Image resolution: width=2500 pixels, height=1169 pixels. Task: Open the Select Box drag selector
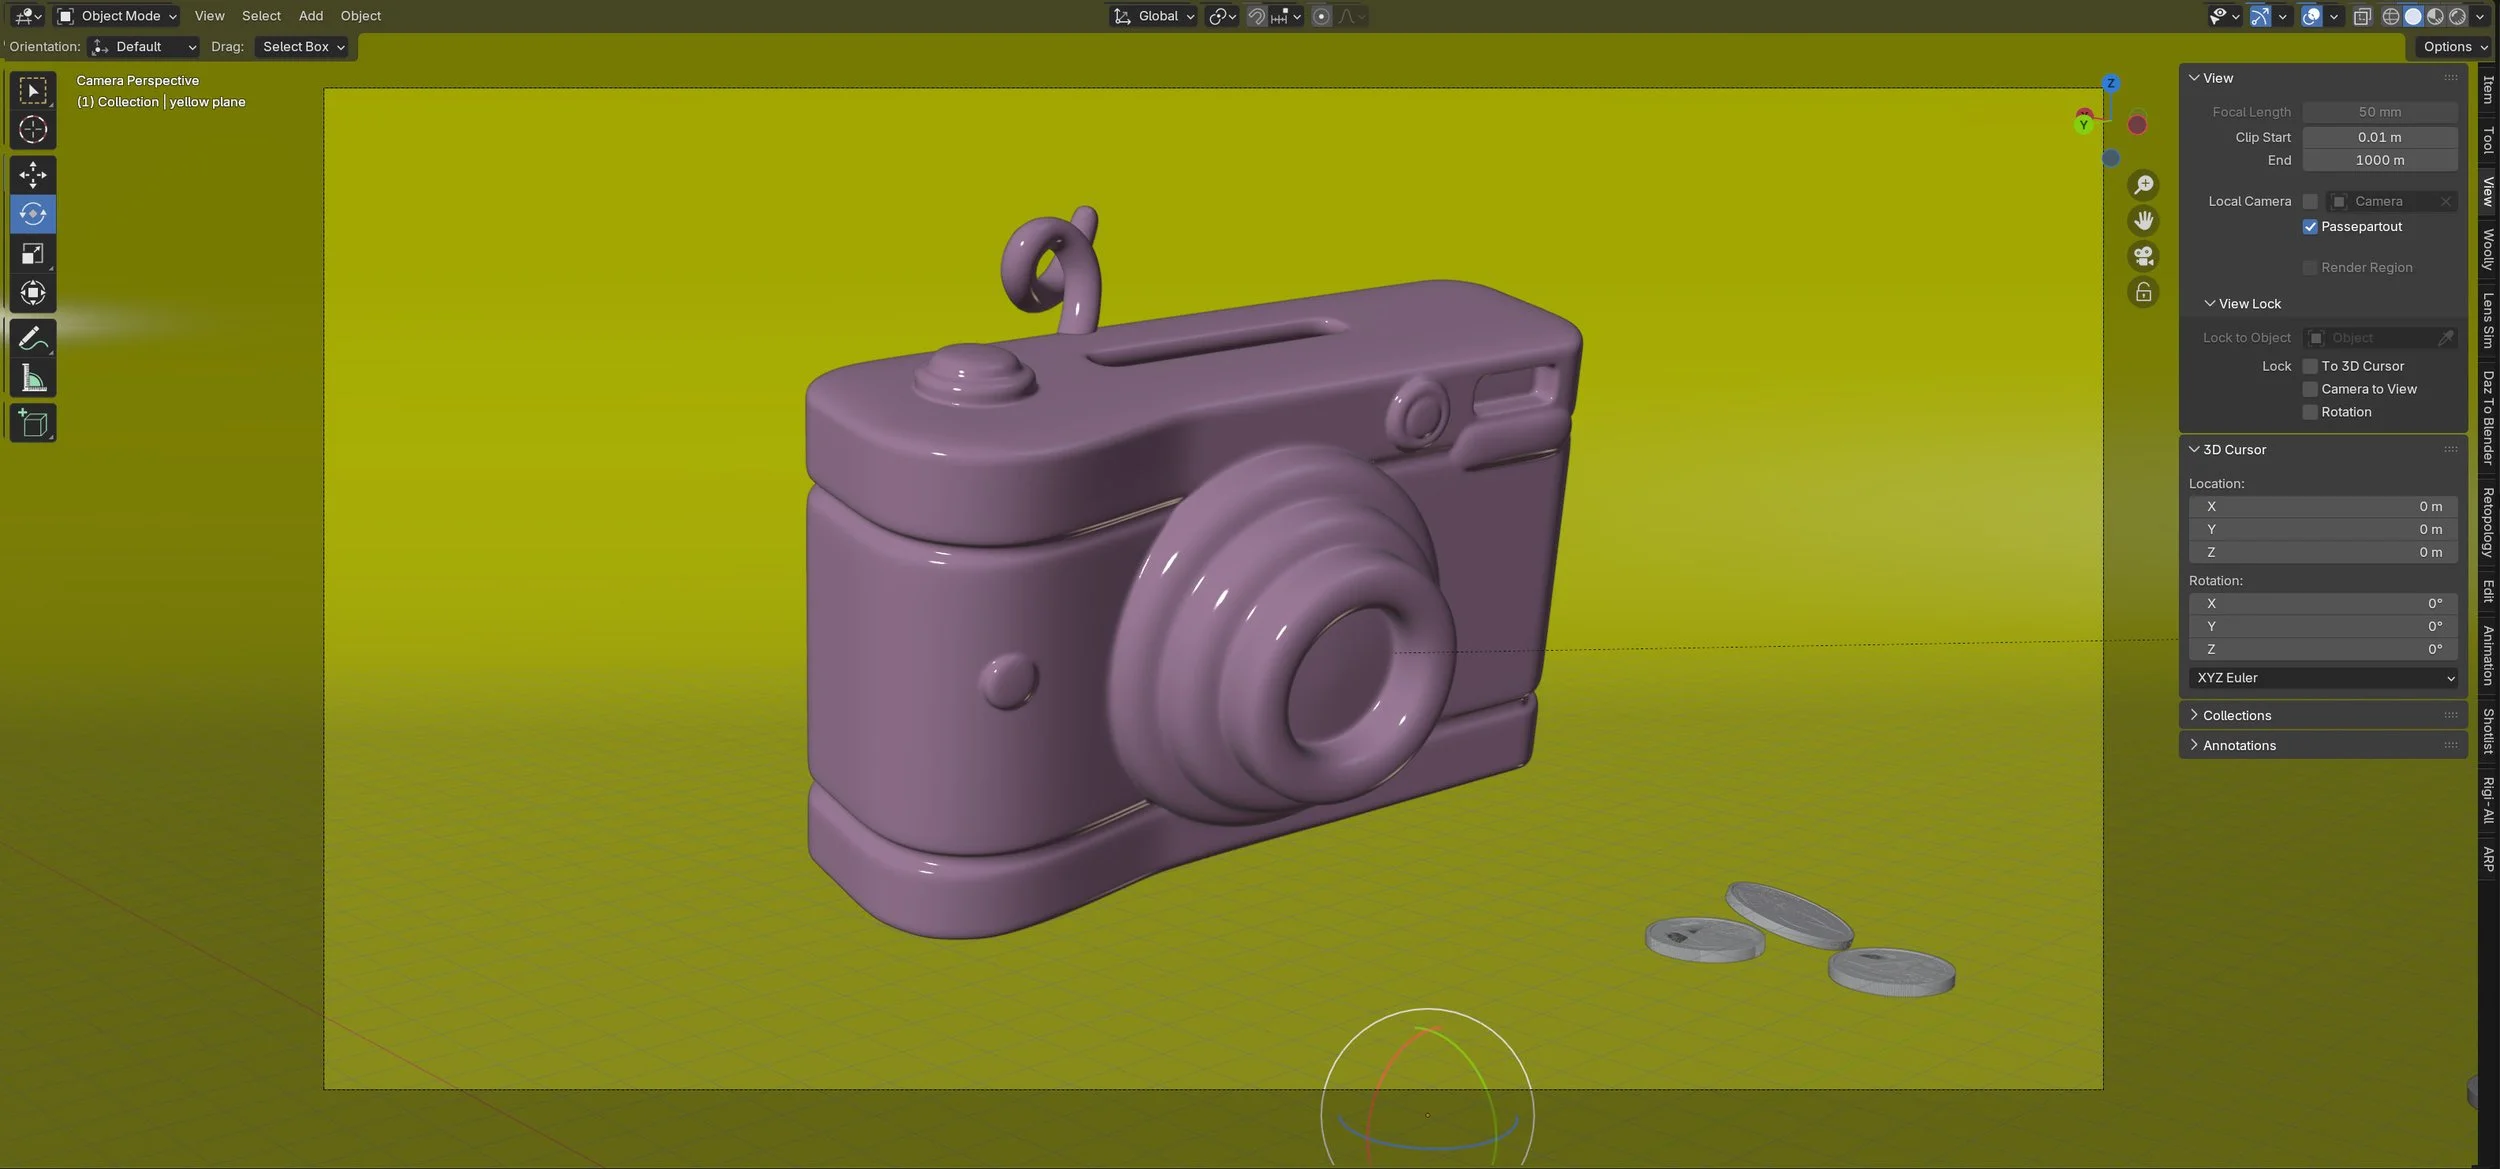303,47
